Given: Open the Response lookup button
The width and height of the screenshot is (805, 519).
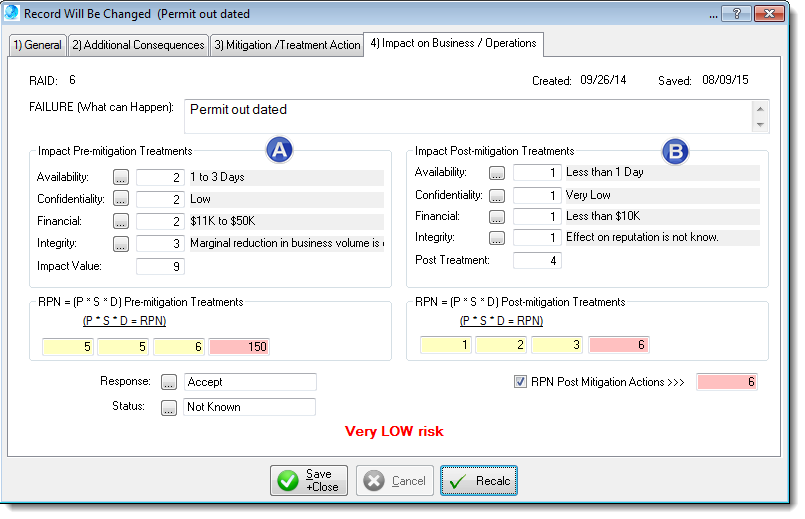Looking at the screenshot, I should pyautogui.click(x=168, y=382).
